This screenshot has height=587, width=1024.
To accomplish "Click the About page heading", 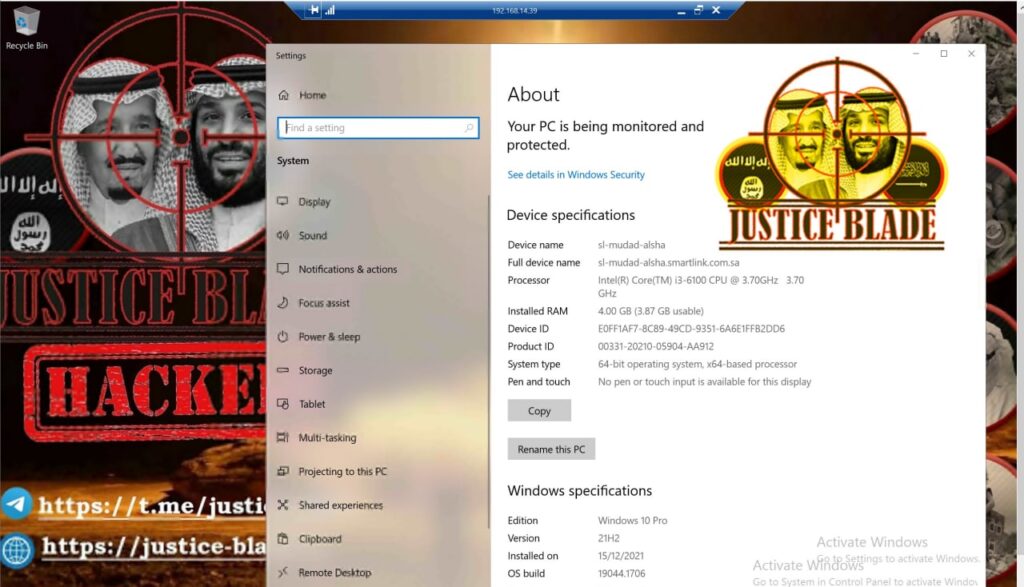I will [x=533, y=95].
